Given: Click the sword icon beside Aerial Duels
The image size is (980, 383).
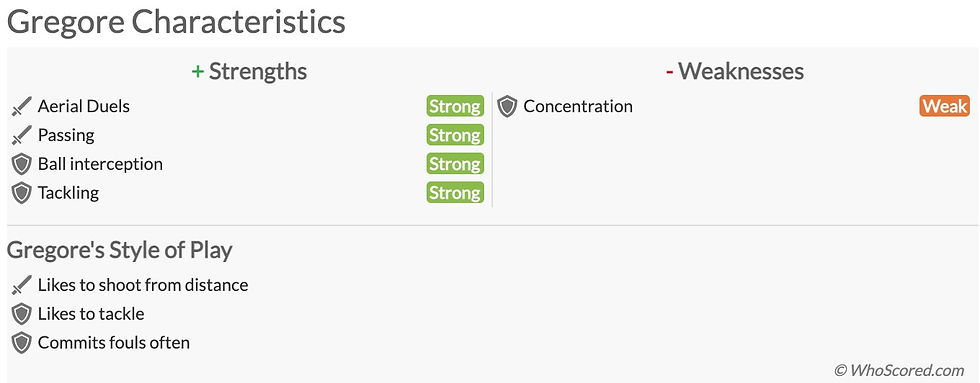Looking at the screenshot, I should coord(21,107).
